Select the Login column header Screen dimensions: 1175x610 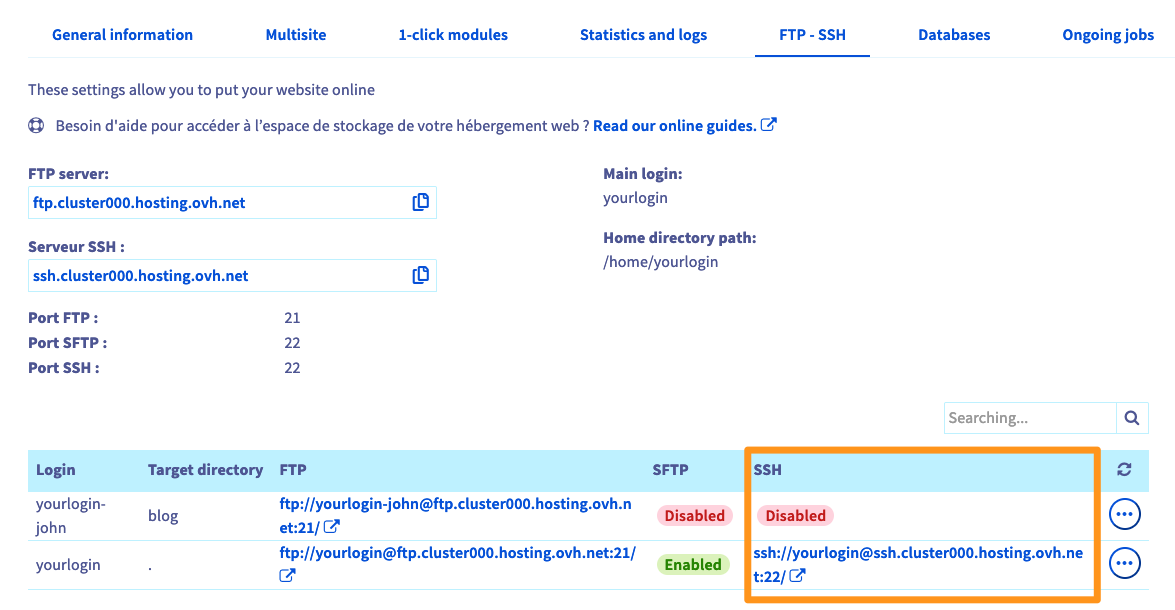pos(55,470)
